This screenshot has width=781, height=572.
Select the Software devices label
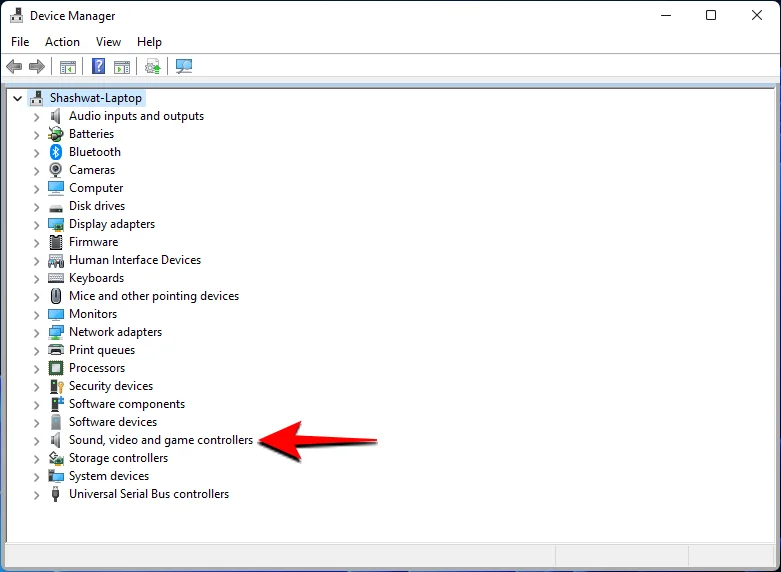click(113, 422)
